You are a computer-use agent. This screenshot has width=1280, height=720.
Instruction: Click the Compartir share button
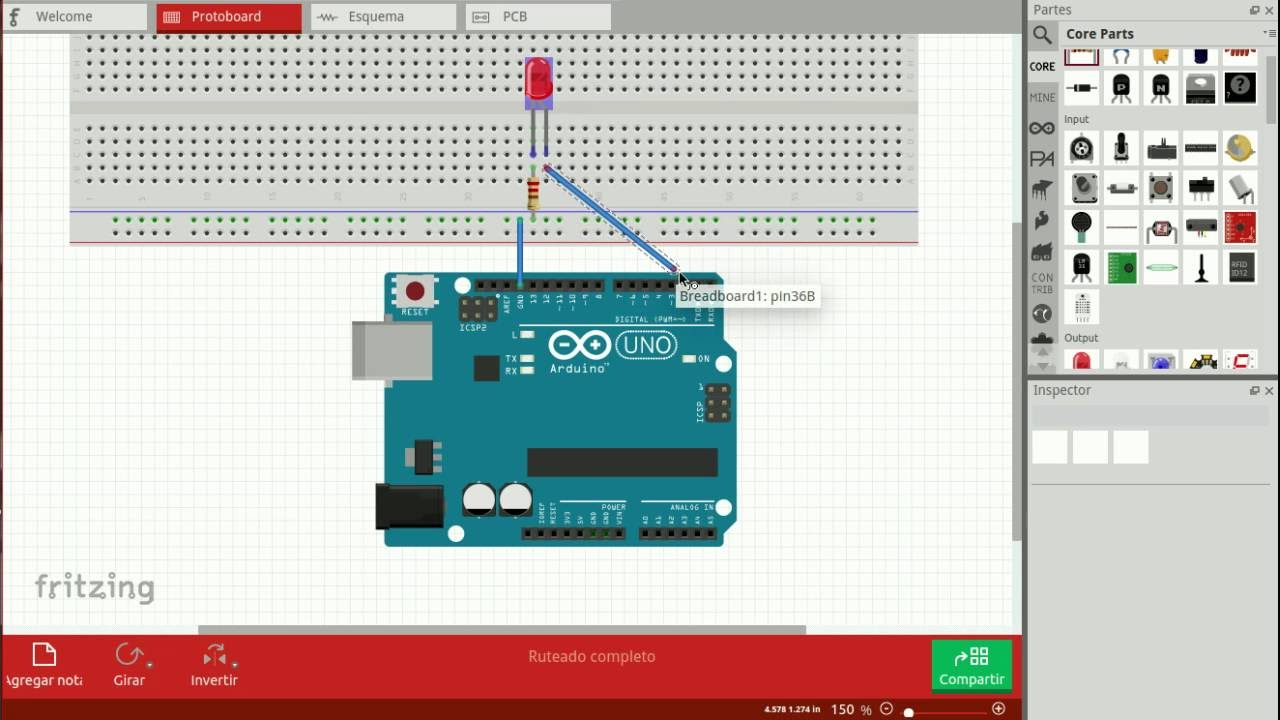(971, 666)
